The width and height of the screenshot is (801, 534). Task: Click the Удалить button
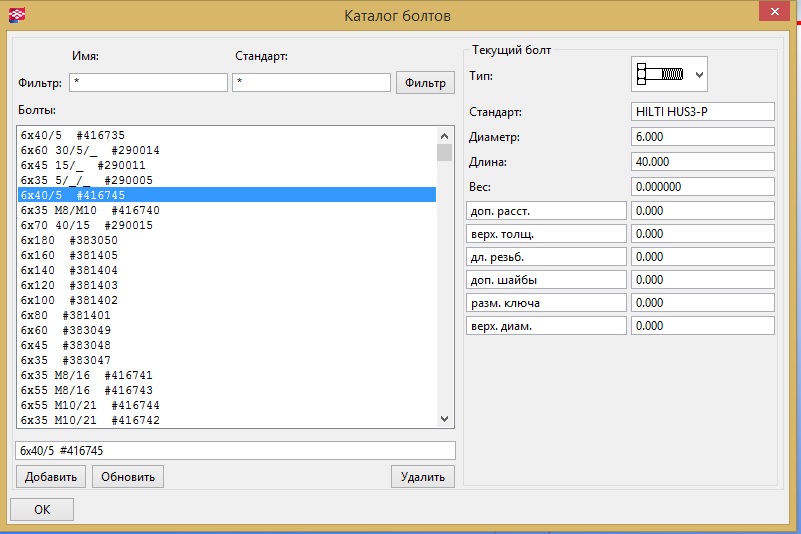[423, 477]
